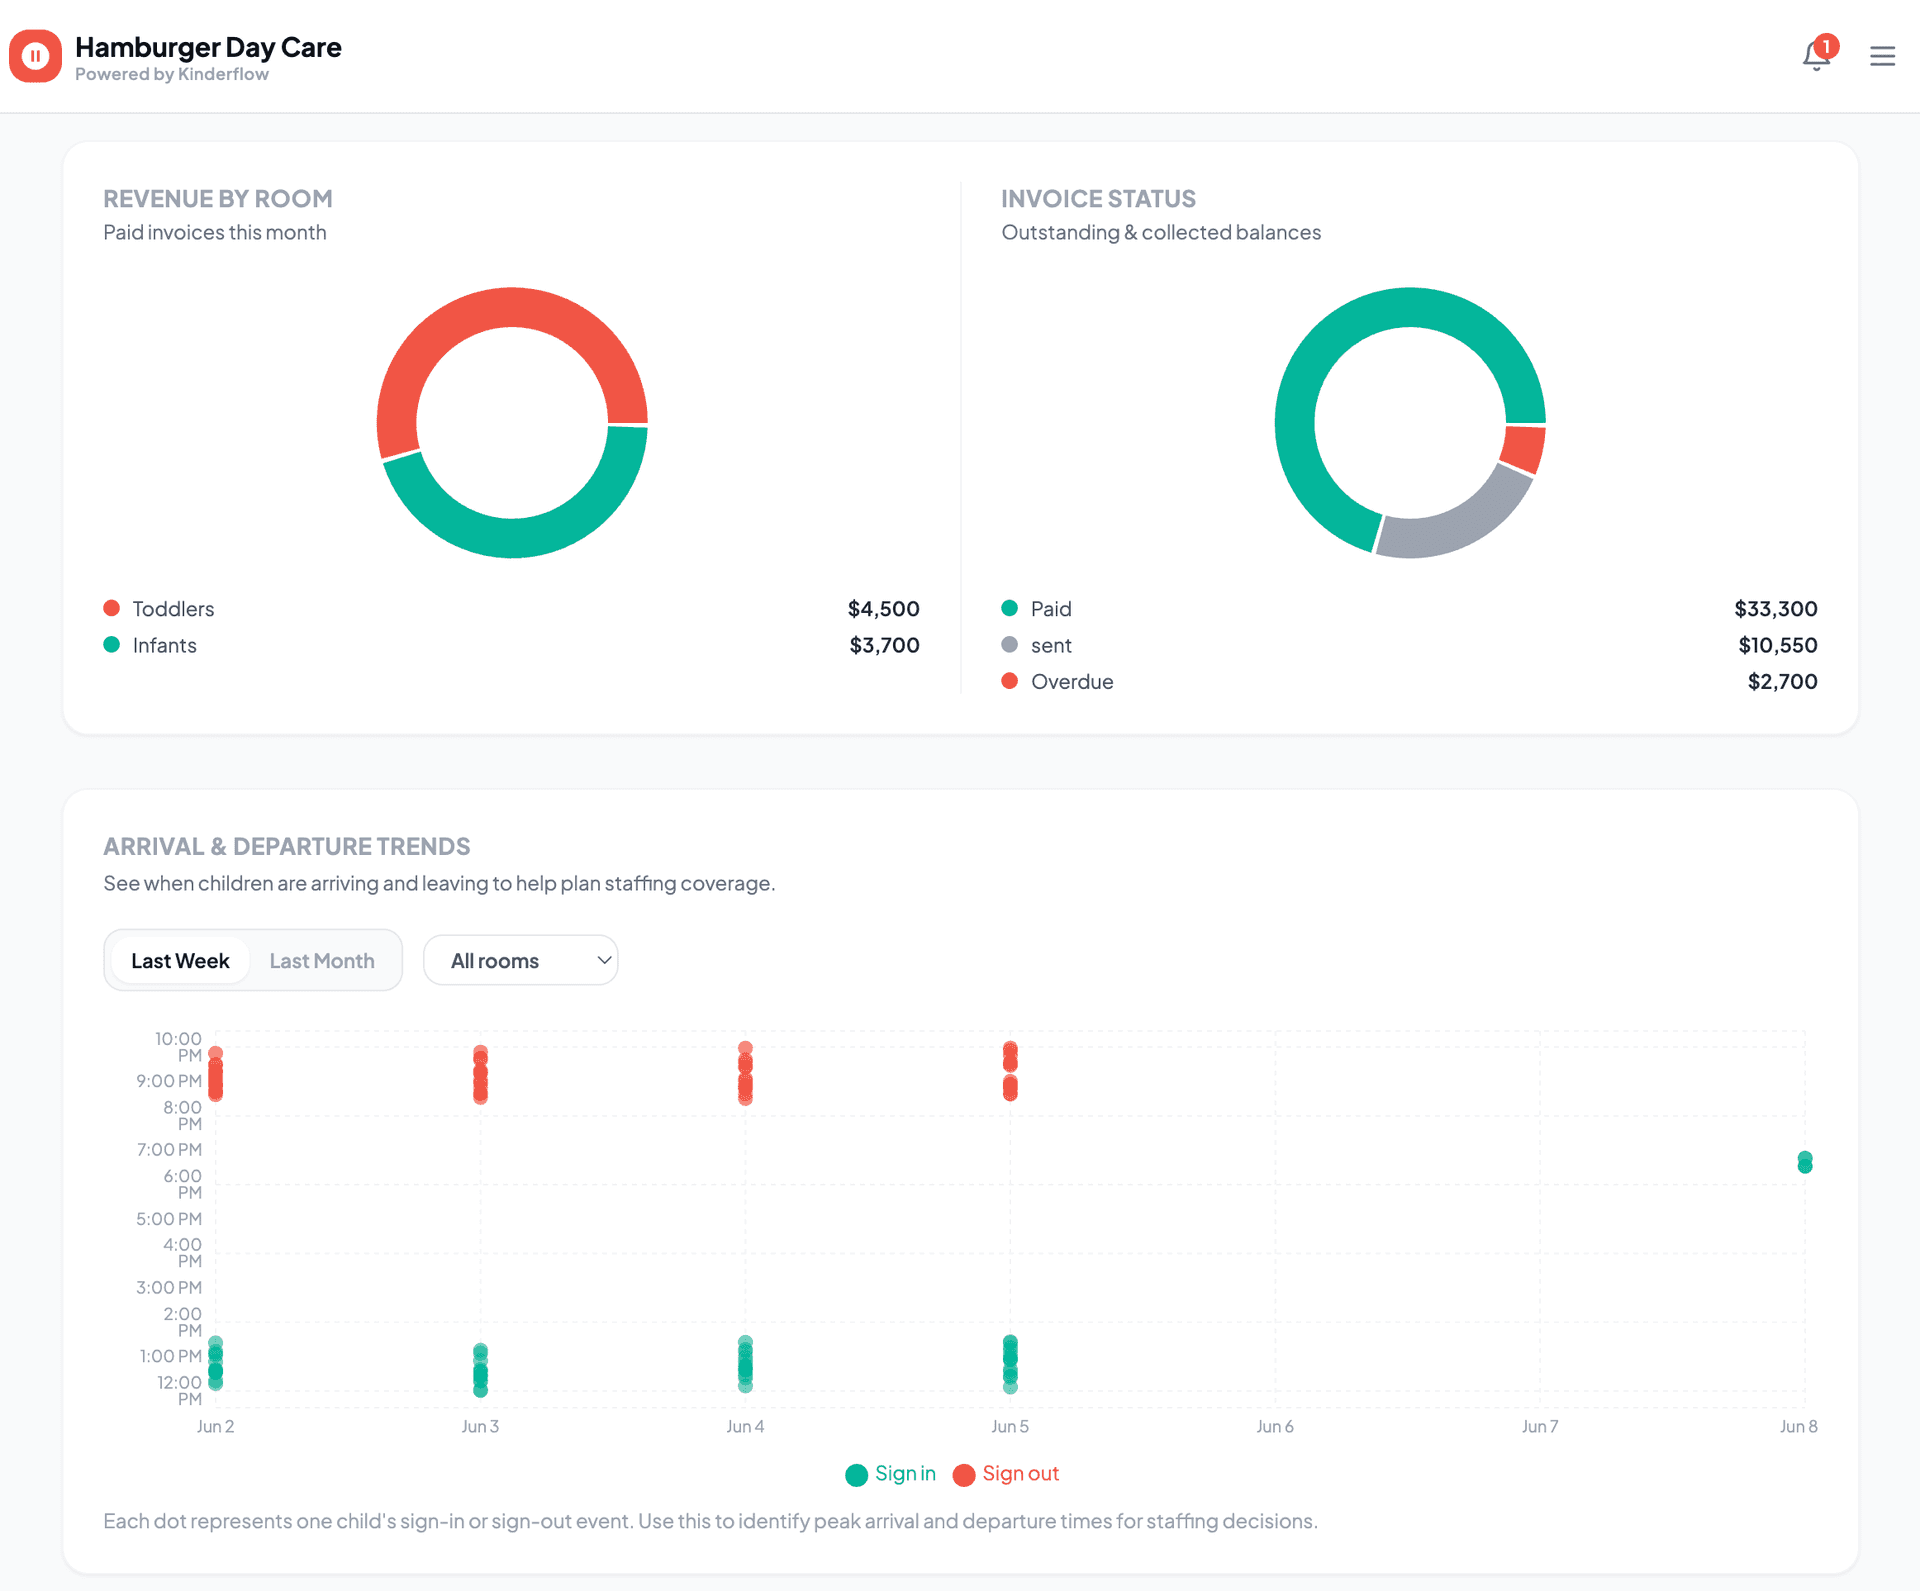Screen dimensions: 1920x1591
Task: Click the Overdue legend red dot
Action: (1010, 681)
